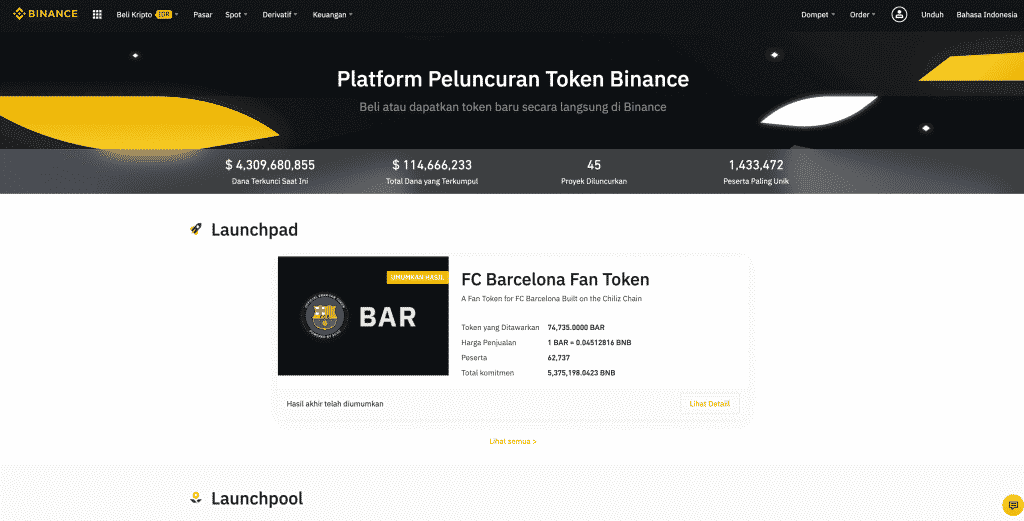
Task: Open the Pasar menu item
Action: click(x=203, y=15)
